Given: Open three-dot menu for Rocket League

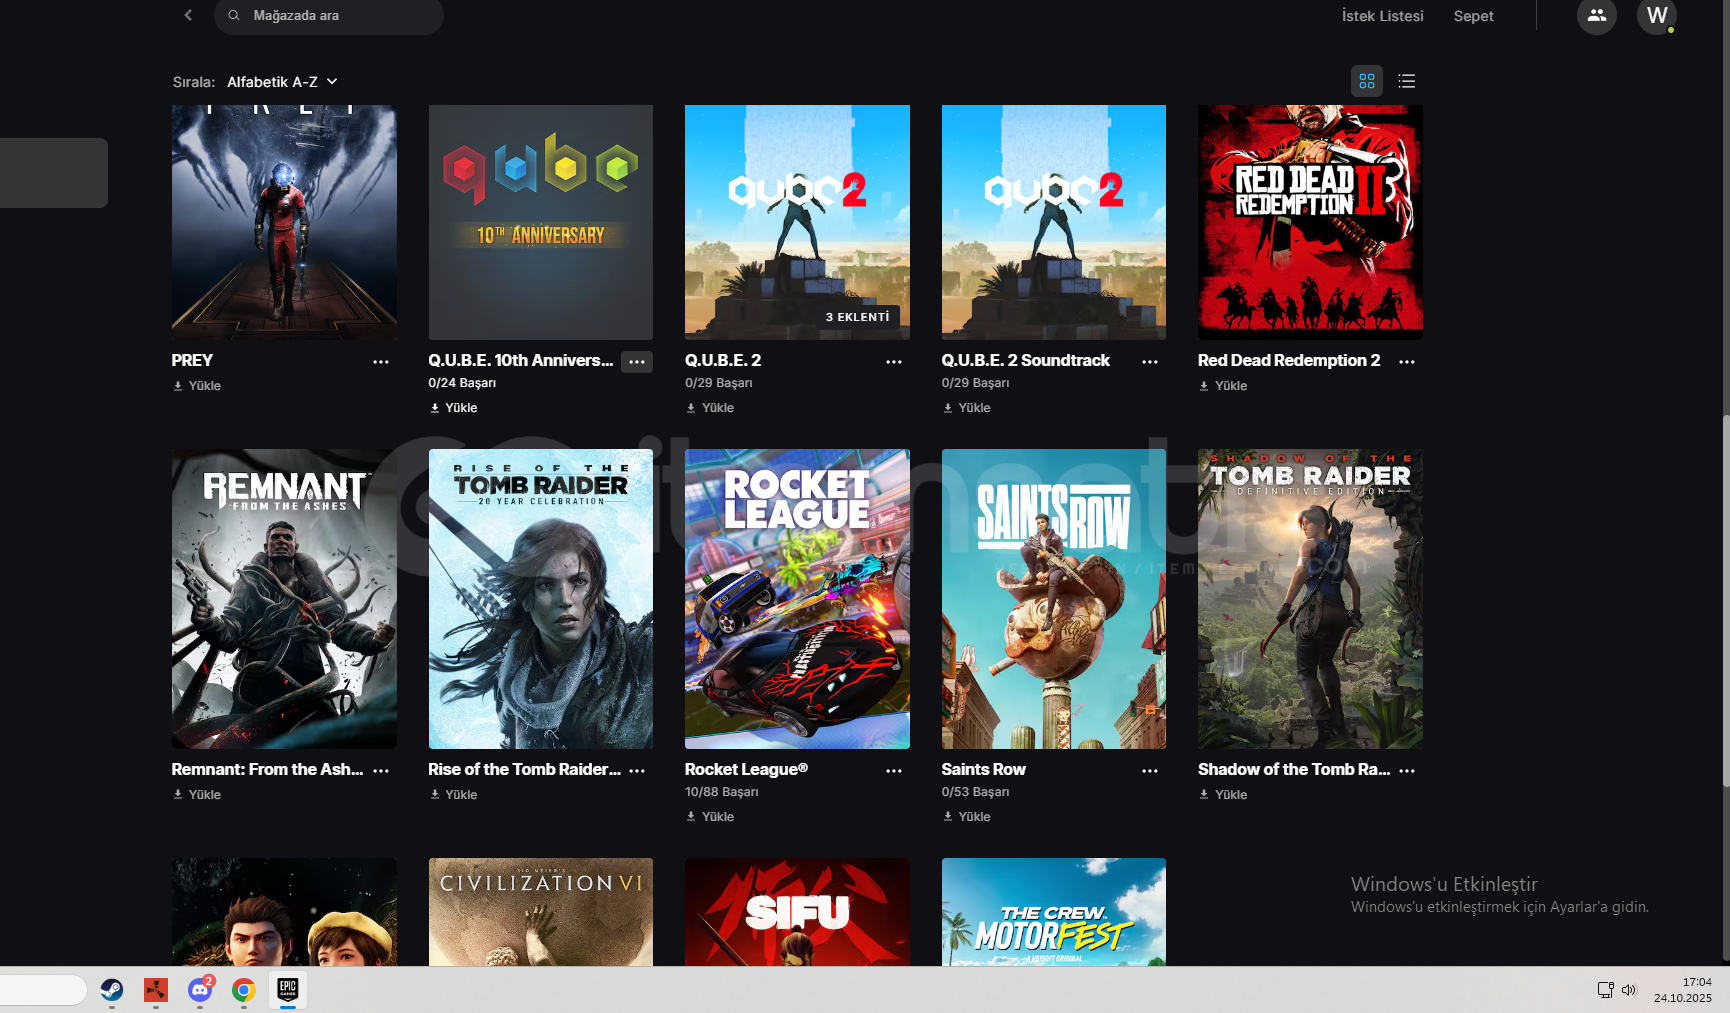Looking at the screenshot, I should pos(893,771).
